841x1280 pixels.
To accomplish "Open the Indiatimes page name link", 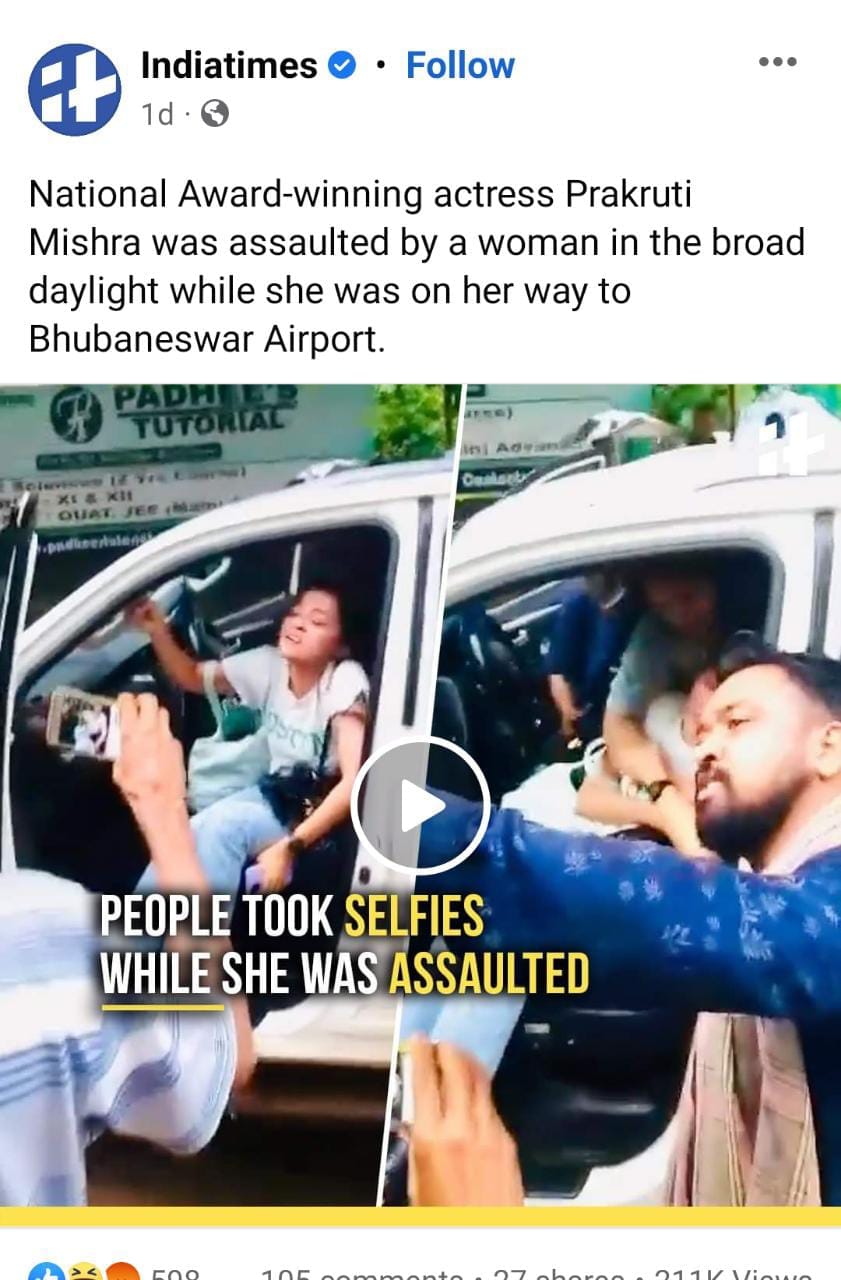I will coord(229,66).
